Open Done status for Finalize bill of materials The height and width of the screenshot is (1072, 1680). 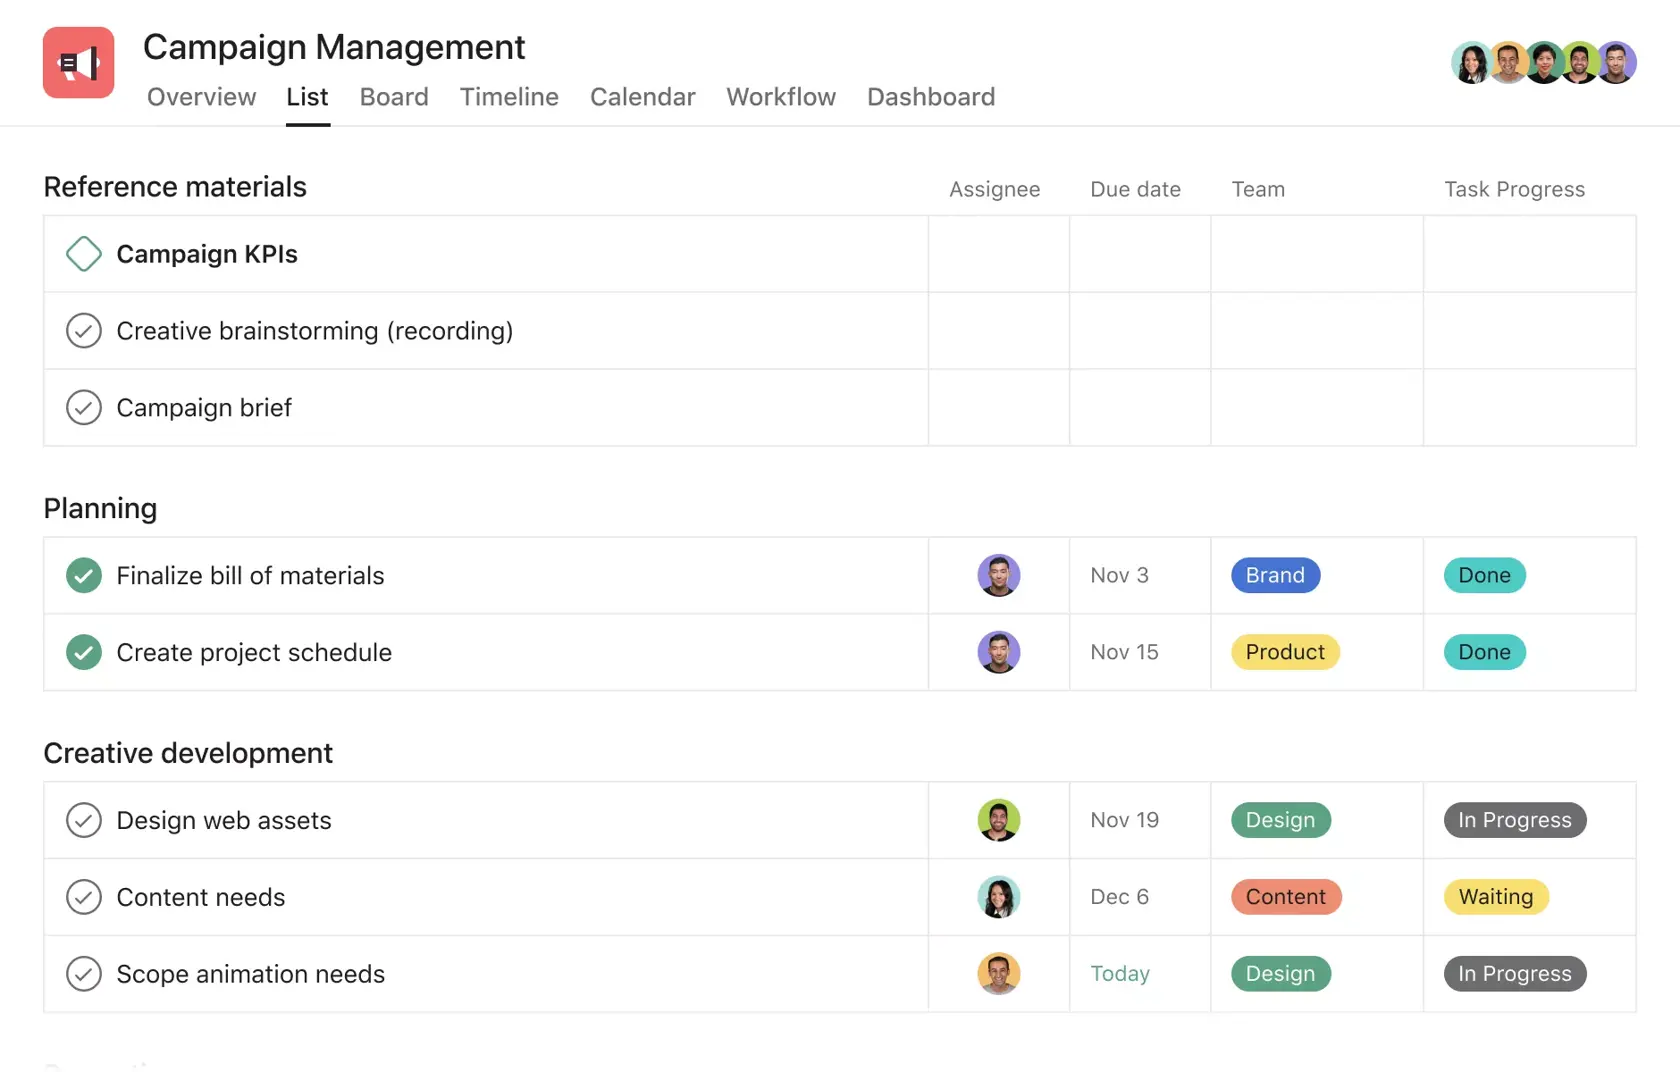click(x=1484, y=575)
